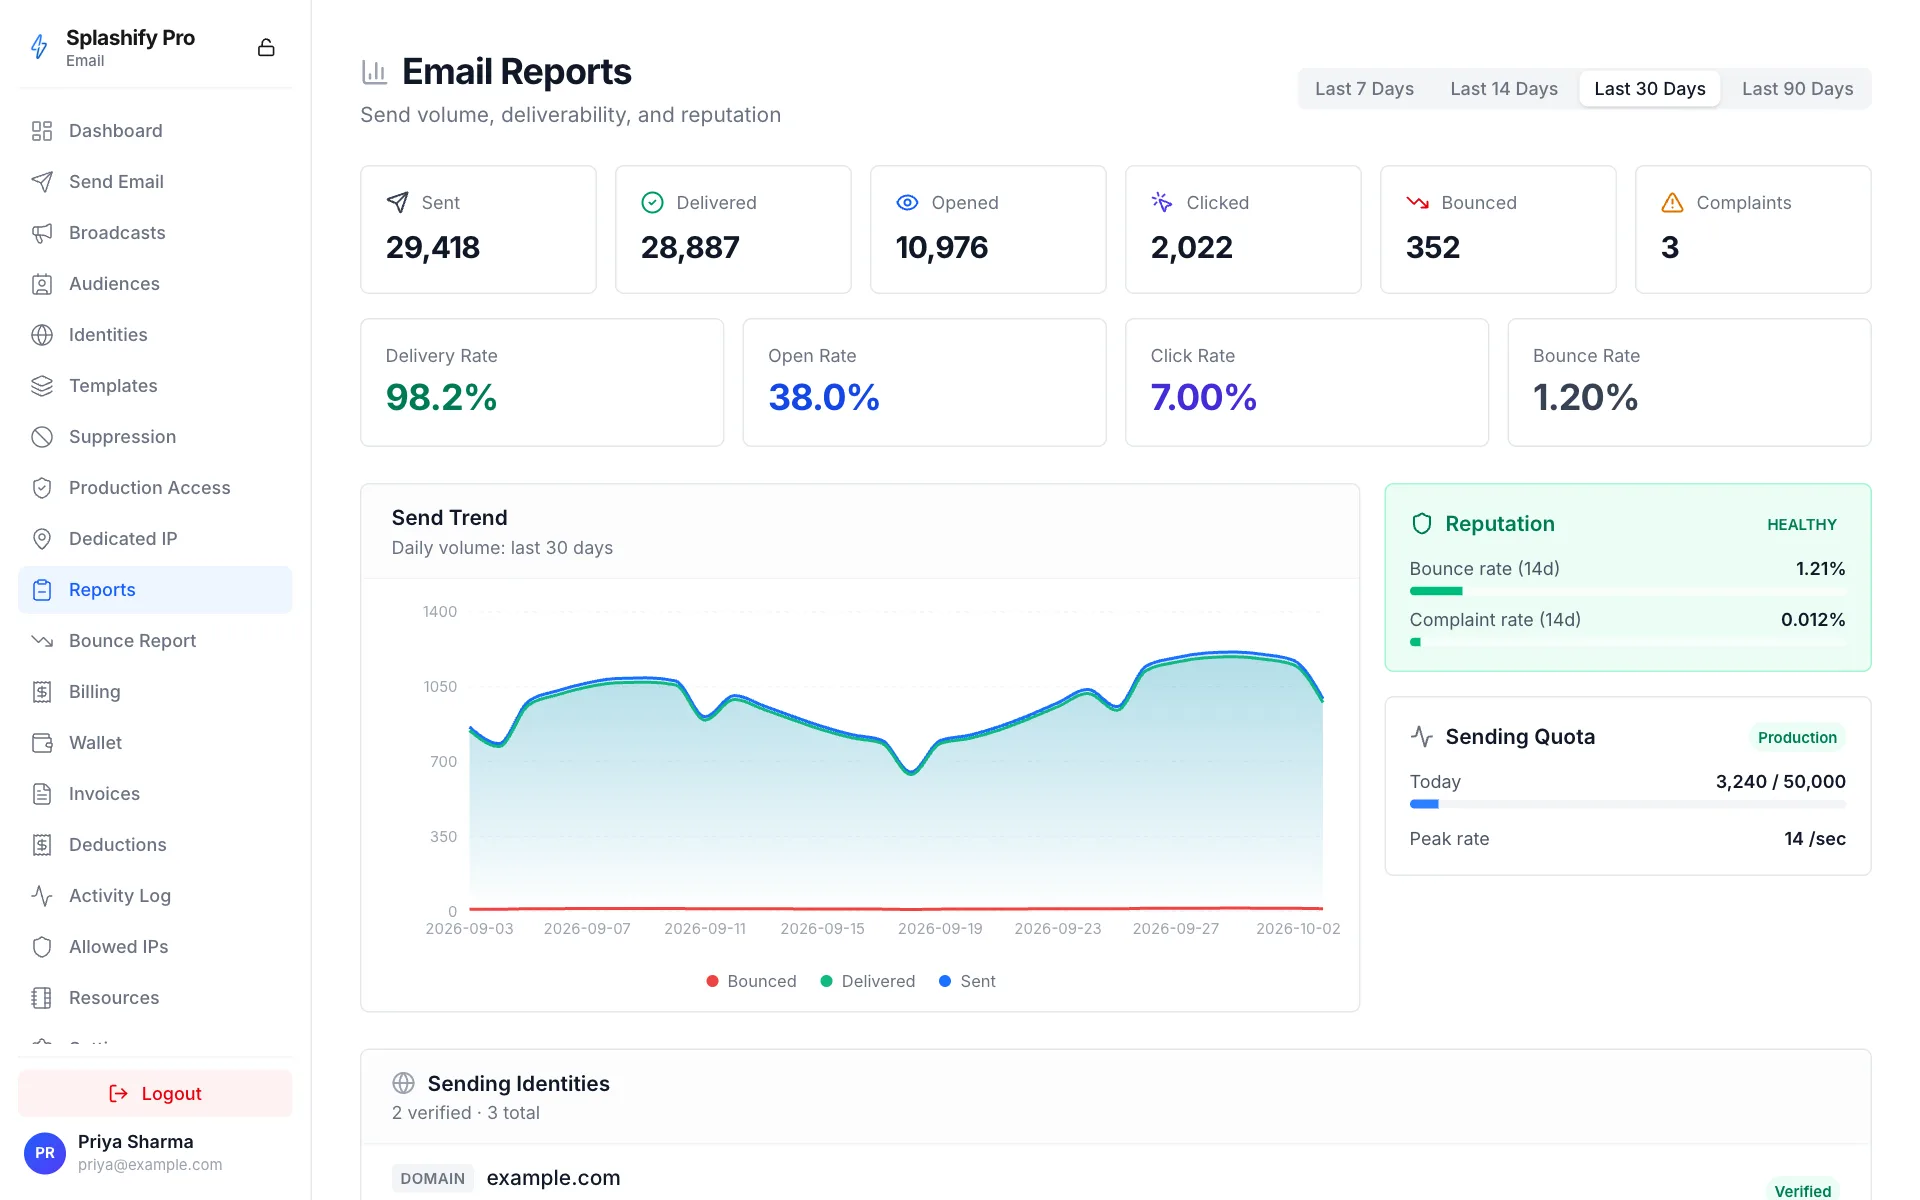Click the Open Rate 38.0% value
This screenshot has height=1200, width=1920.
[824, 397]
